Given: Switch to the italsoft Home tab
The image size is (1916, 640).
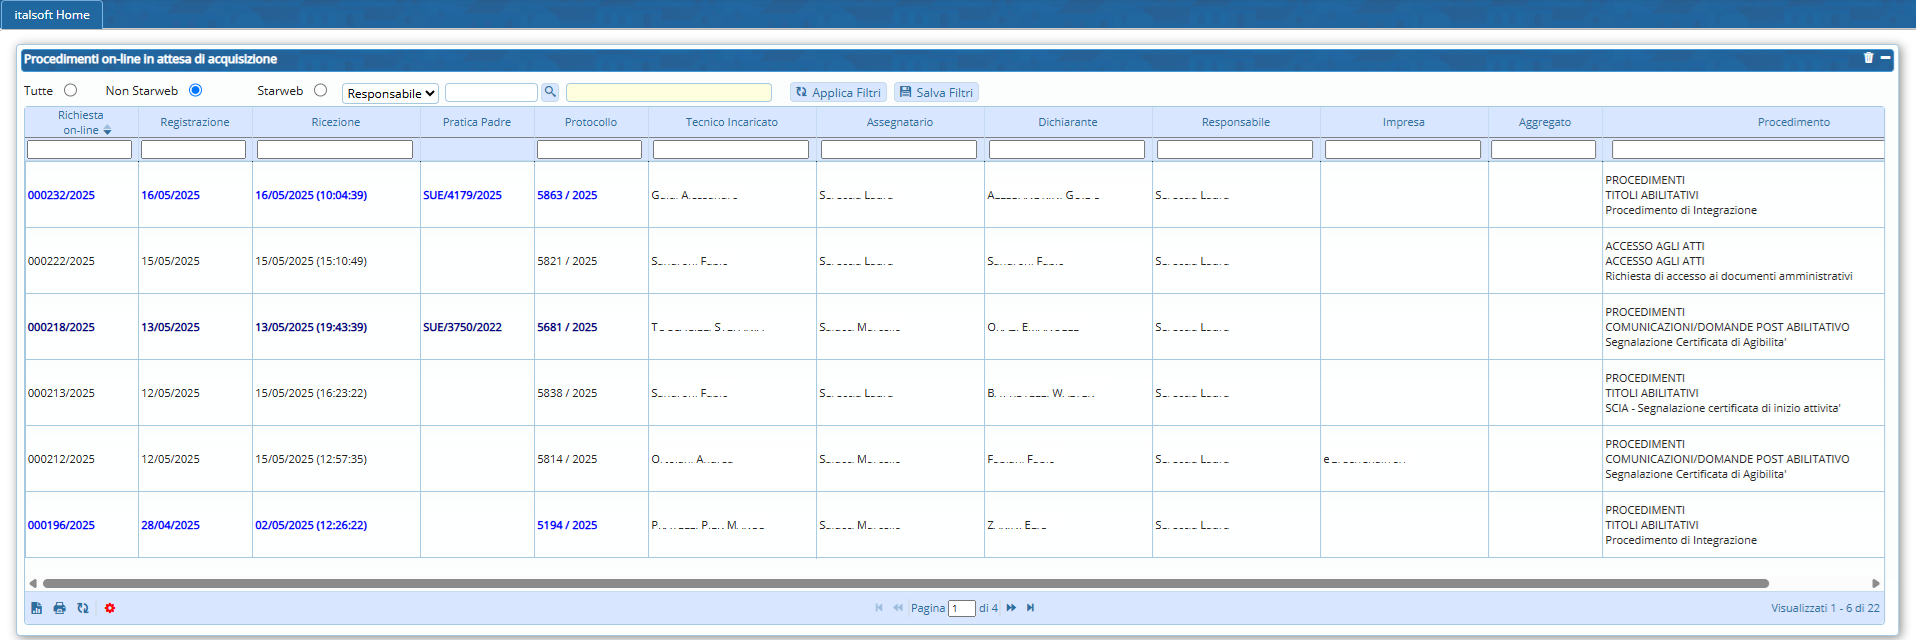Looking at the screenshot, I should tap(52, 15).
